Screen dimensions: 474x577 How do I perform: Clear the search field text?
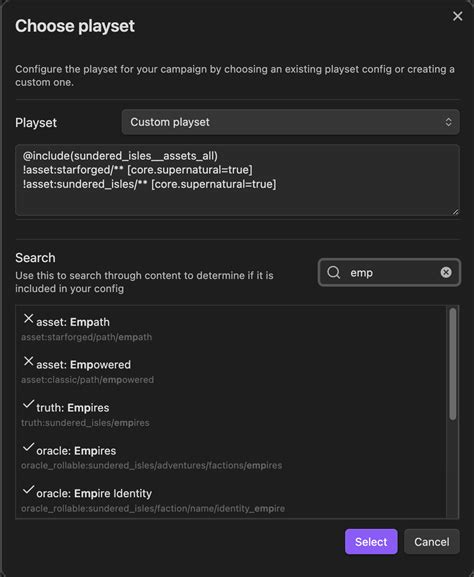446,272
